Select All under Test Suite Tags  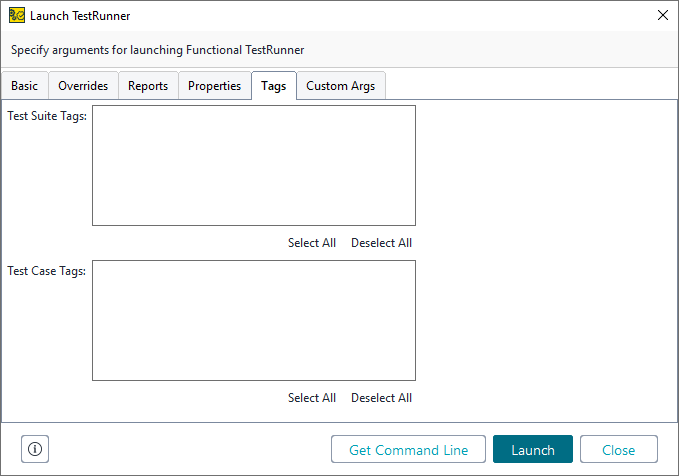click(312, 243)
